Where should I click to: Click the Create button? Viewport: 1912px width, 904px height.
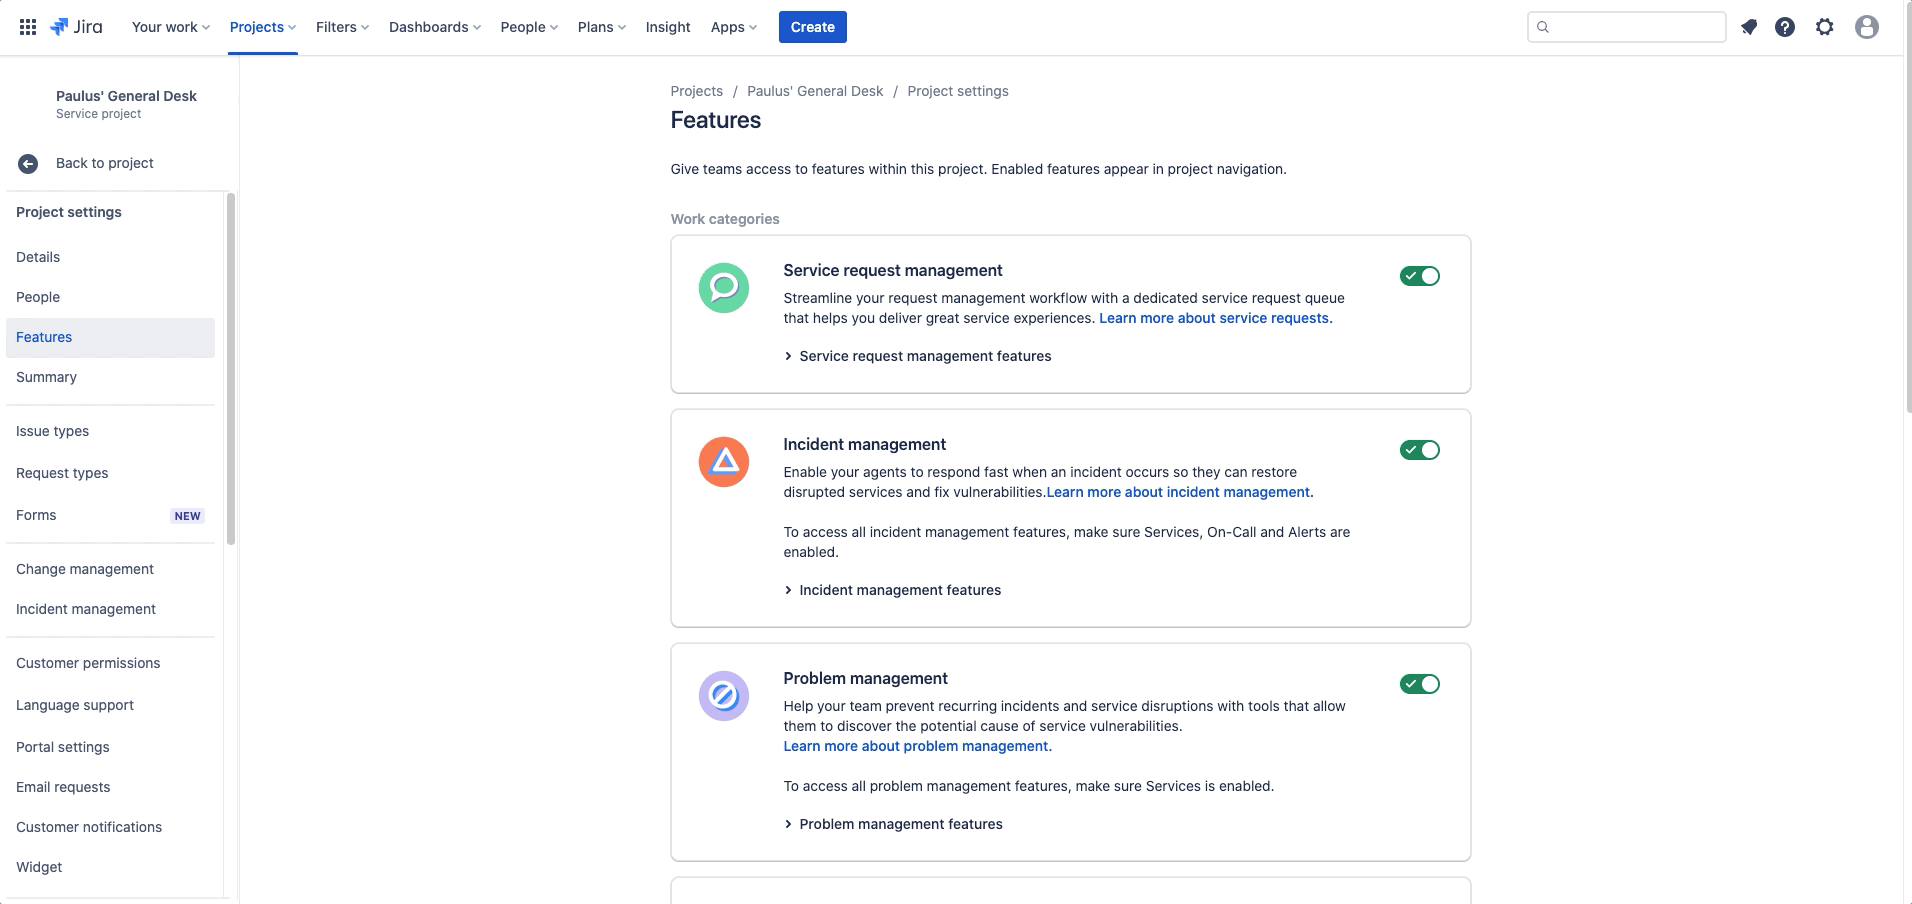(x=813, y=27)
